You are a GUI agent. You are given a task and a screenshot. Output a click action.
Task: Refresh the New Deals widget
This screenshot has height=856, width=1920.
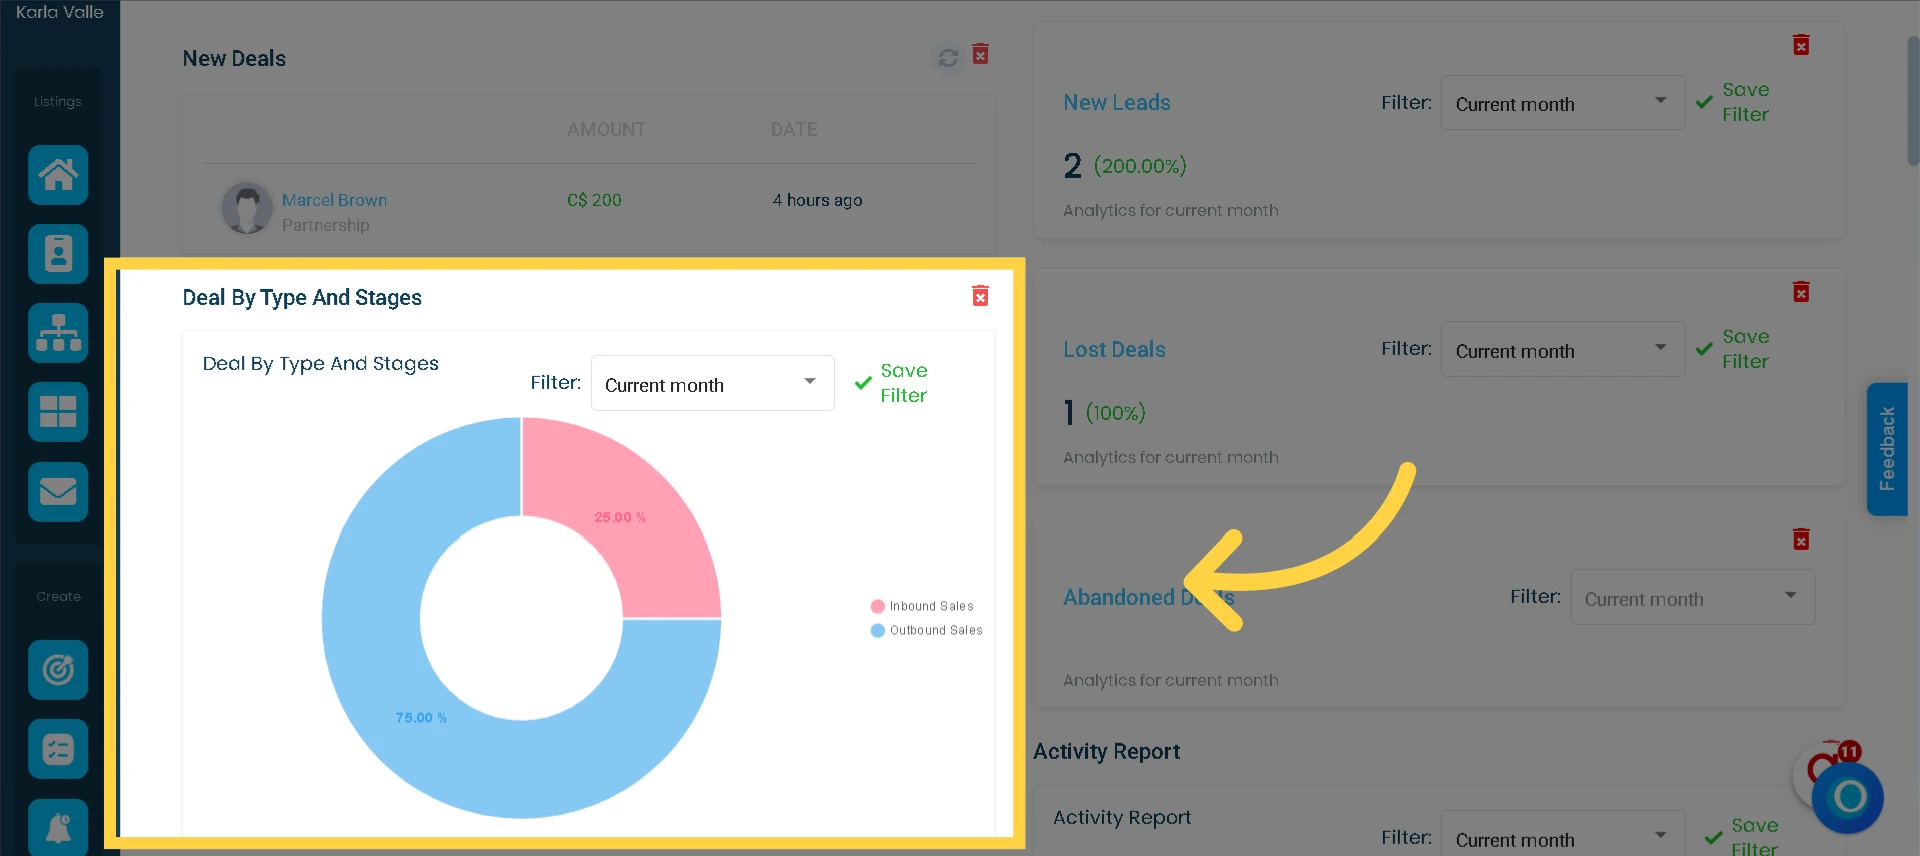coord(948,57)
